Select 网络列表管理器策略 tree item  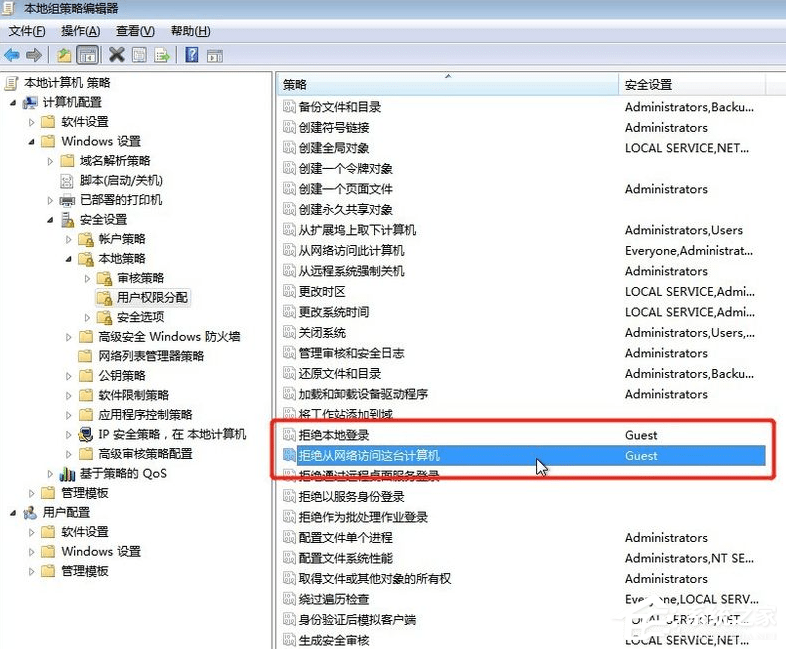(151, 356)
